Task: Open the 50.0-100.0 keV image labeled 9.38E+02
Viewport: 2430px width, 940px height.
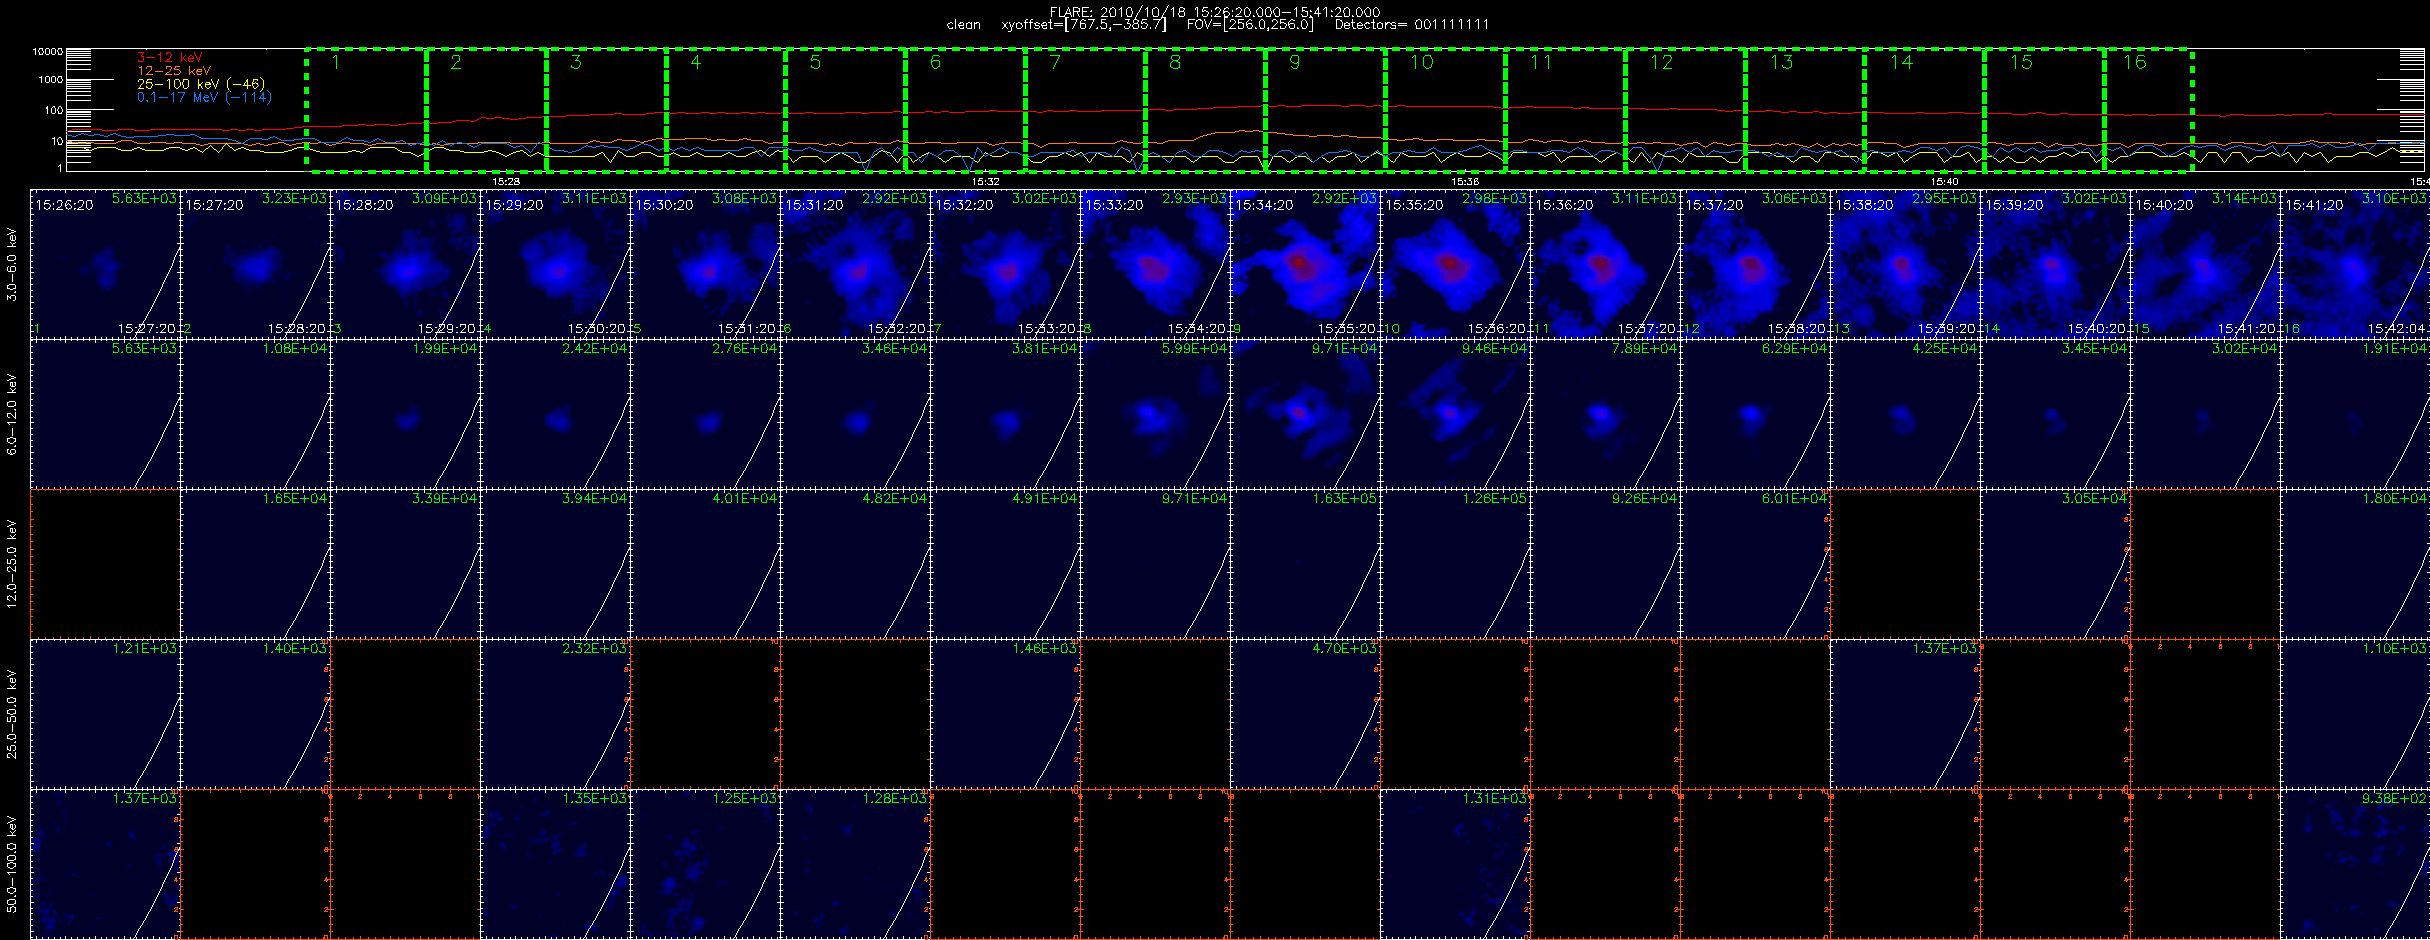Action: coord(2355,864)
